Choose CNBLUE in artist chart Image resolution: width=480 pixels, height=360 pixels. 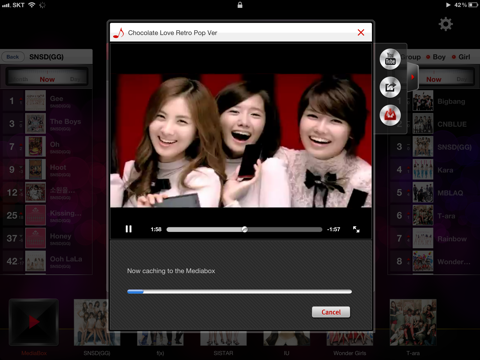(433, 124)
